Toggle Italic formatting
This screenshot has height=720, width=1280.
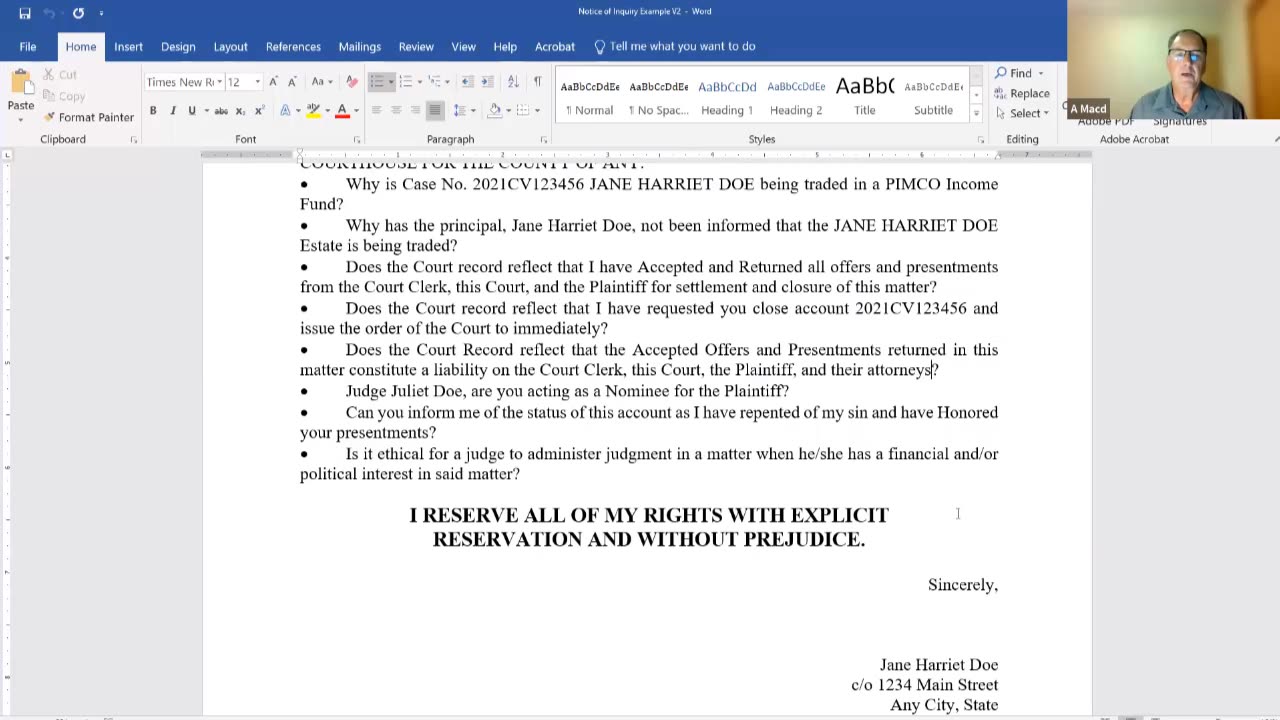(173, 110)
